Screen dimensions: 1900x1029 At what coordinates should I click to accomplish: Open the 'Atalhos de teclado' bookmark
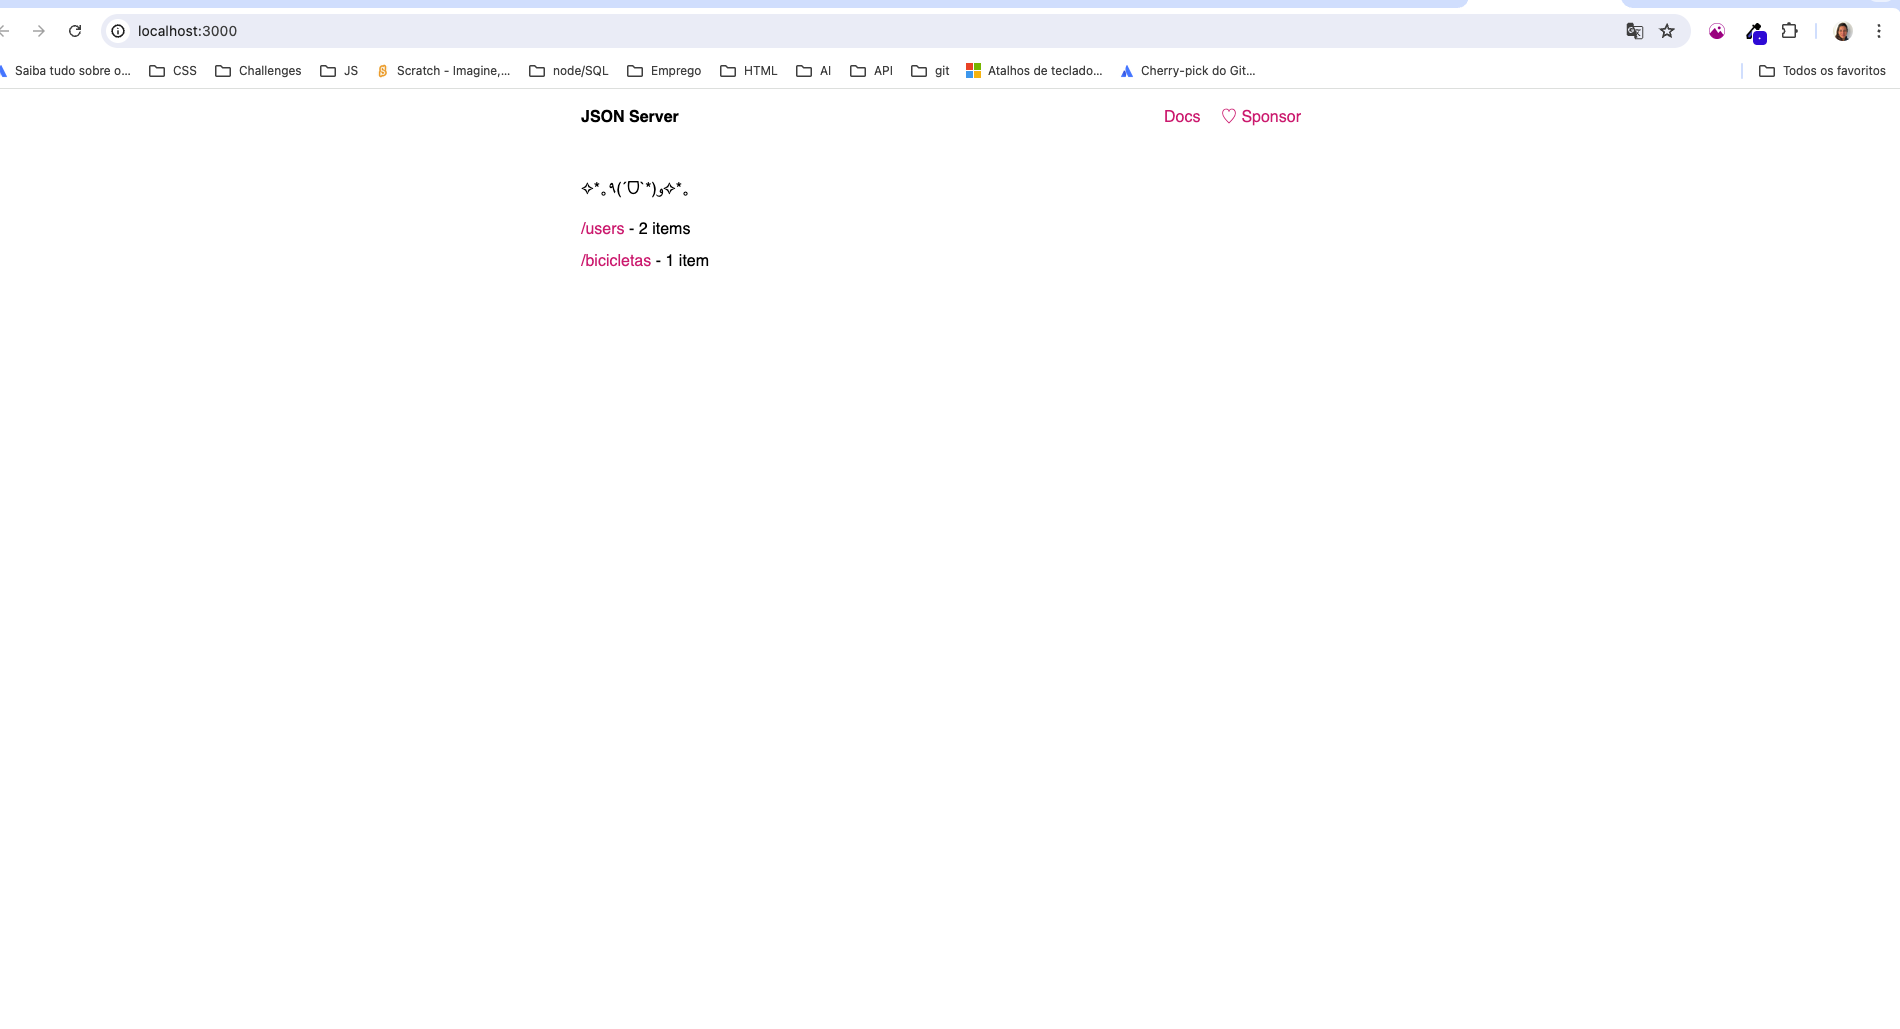[x=1034, y=71]
